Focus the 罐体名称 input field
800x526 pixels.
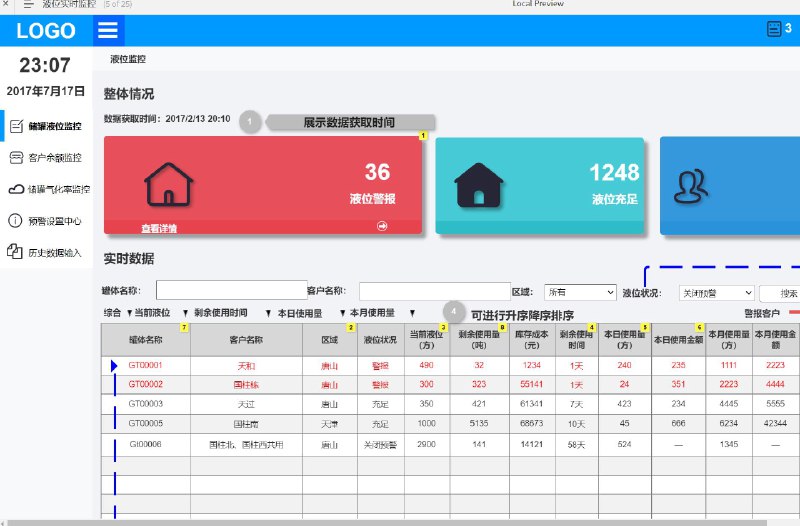point(232,290)
